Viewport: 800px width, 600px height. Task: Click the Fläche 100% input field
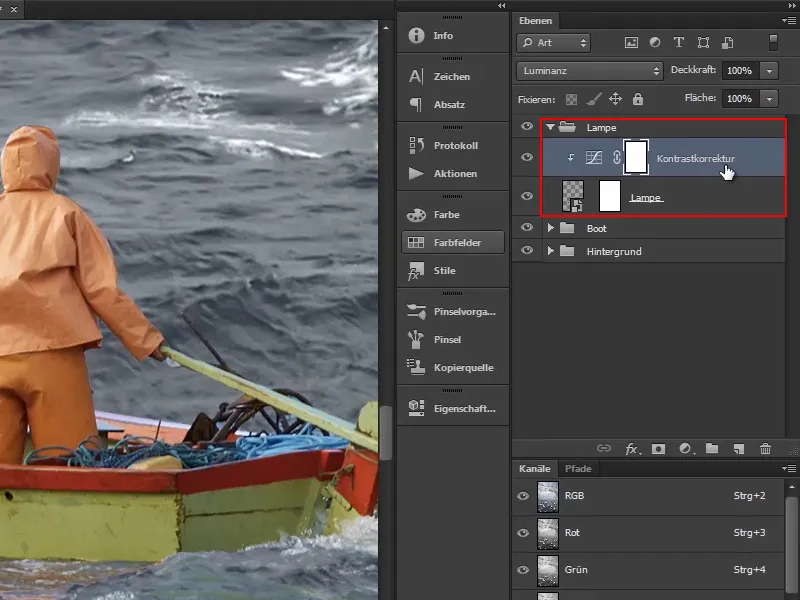(740, 98)
